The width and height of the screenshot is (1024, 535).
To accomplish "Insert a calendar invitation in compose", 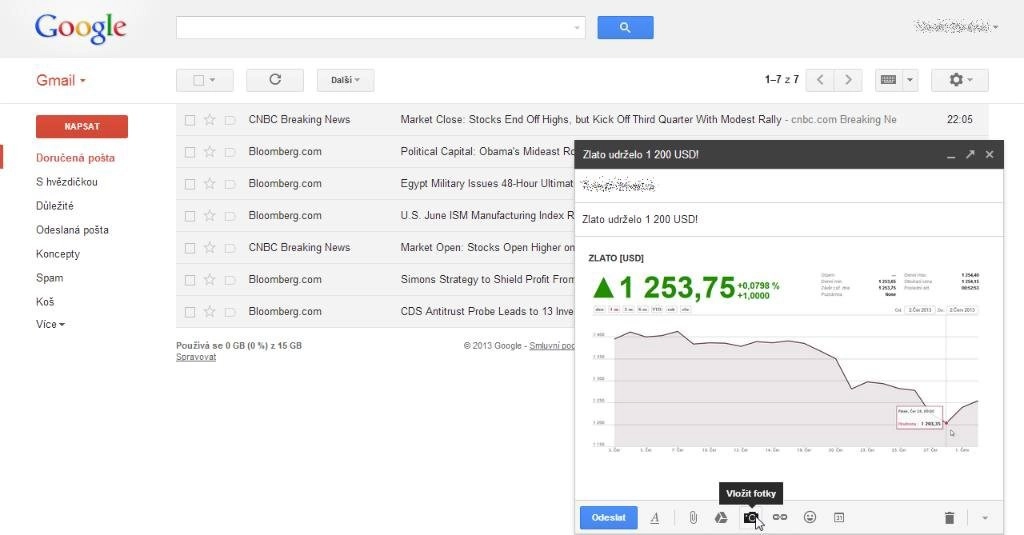I will coord(839,517).
